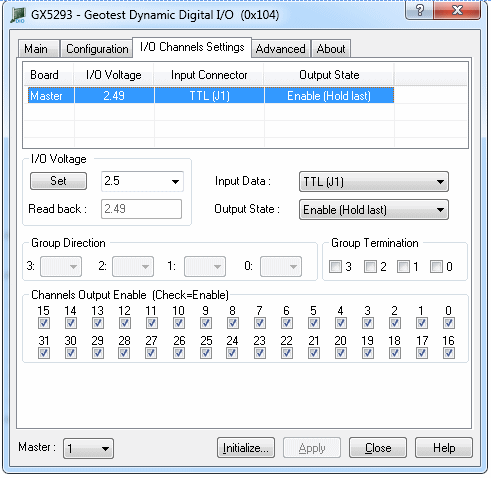
Task: Uncheck channel 5 output enable
Action: click(x=314, y=323)
